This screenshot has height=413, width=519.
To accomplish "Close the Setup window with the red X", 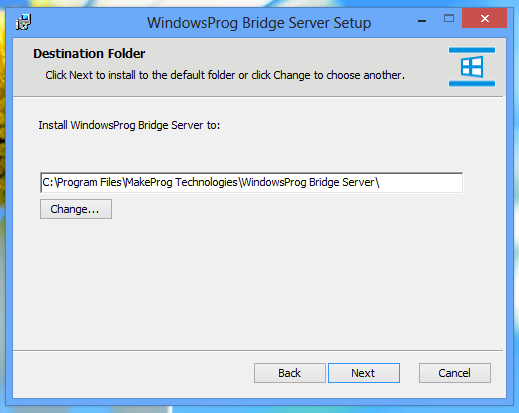I will click(x=485, y=18).
